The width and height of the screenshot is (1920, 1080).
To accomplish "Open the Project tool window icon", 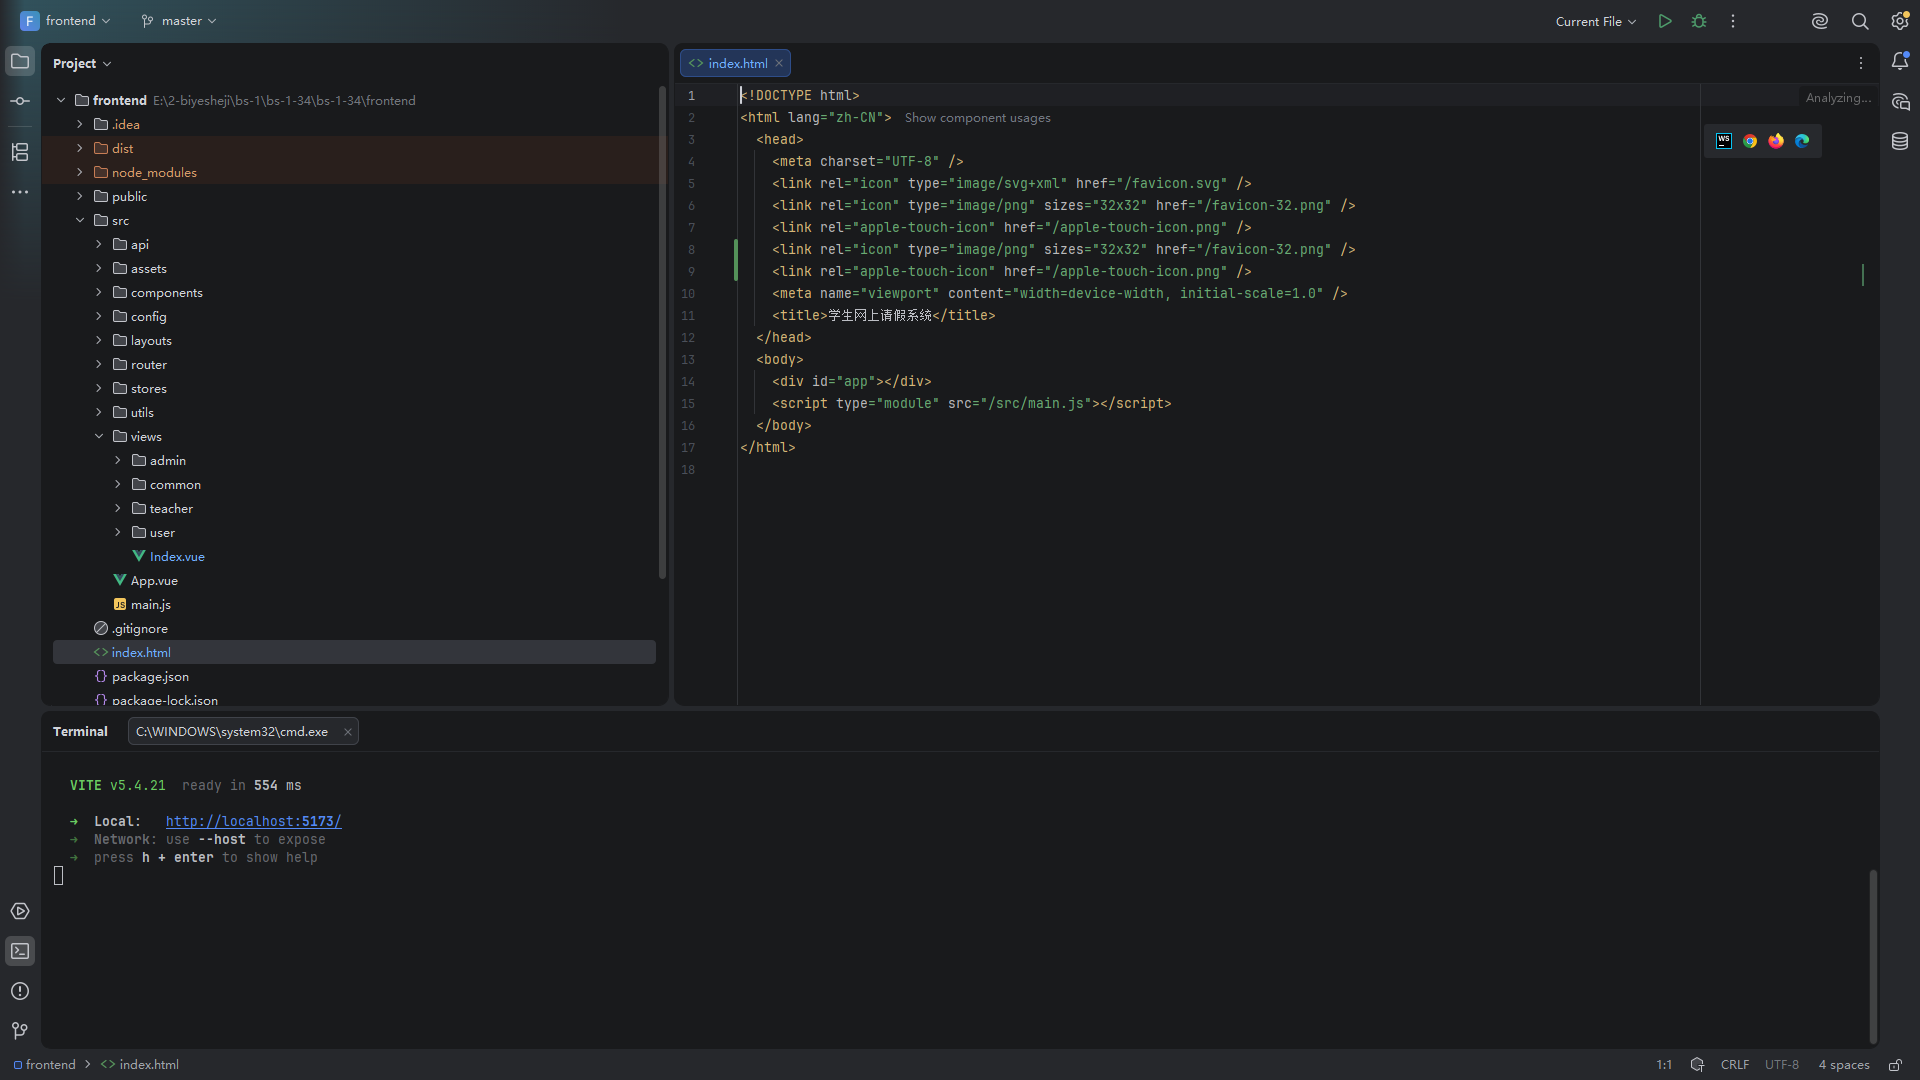I will pyautogui.click(x=20, y=62).
